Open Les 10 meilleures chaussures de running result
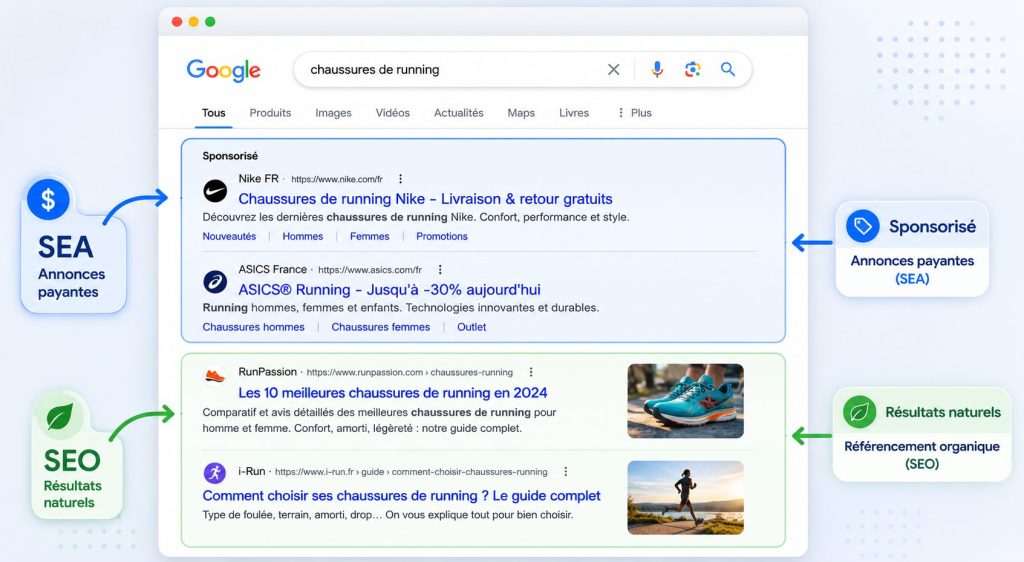 393,393
